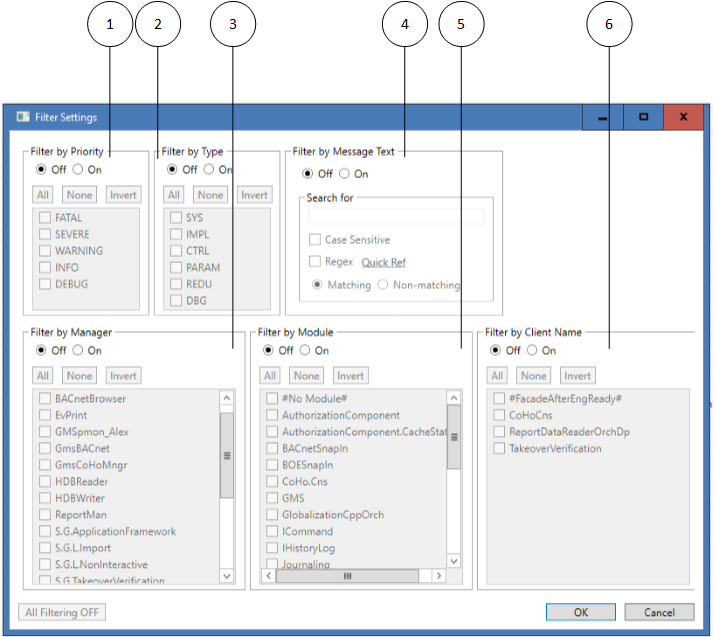Viewport: 714px width, 637px height.
Task: Click the Module list horizontal scrollbar thumb
Action: click(x=348, y=576)
